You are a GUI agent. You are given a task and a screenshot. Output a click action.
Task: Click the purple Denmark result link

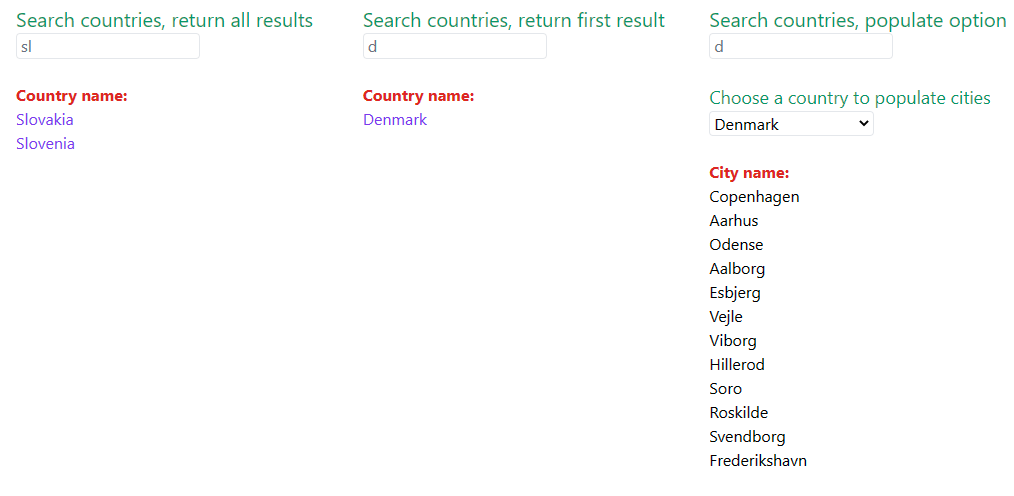coord(395,120)
